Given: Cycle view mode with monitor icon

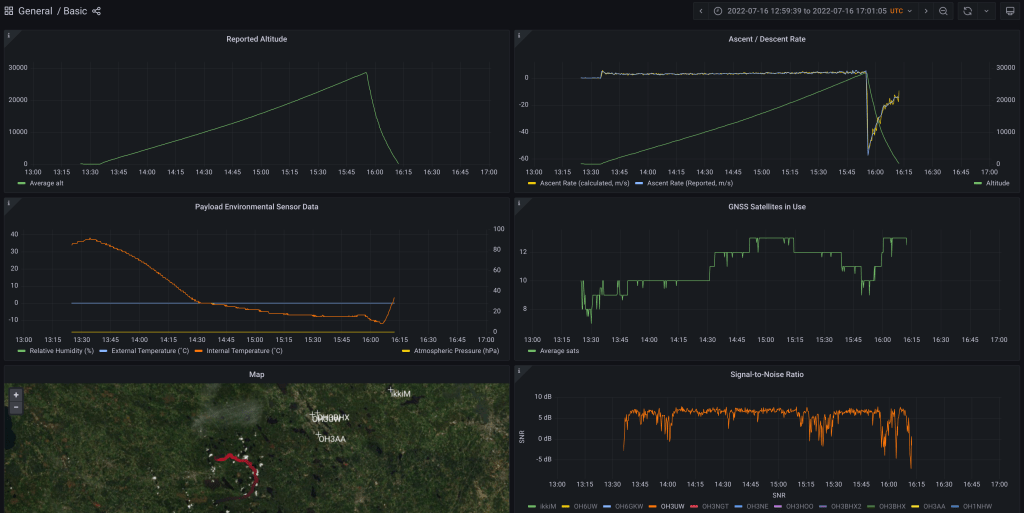Looking at the screenshot, I should [x=1008, y=11].
